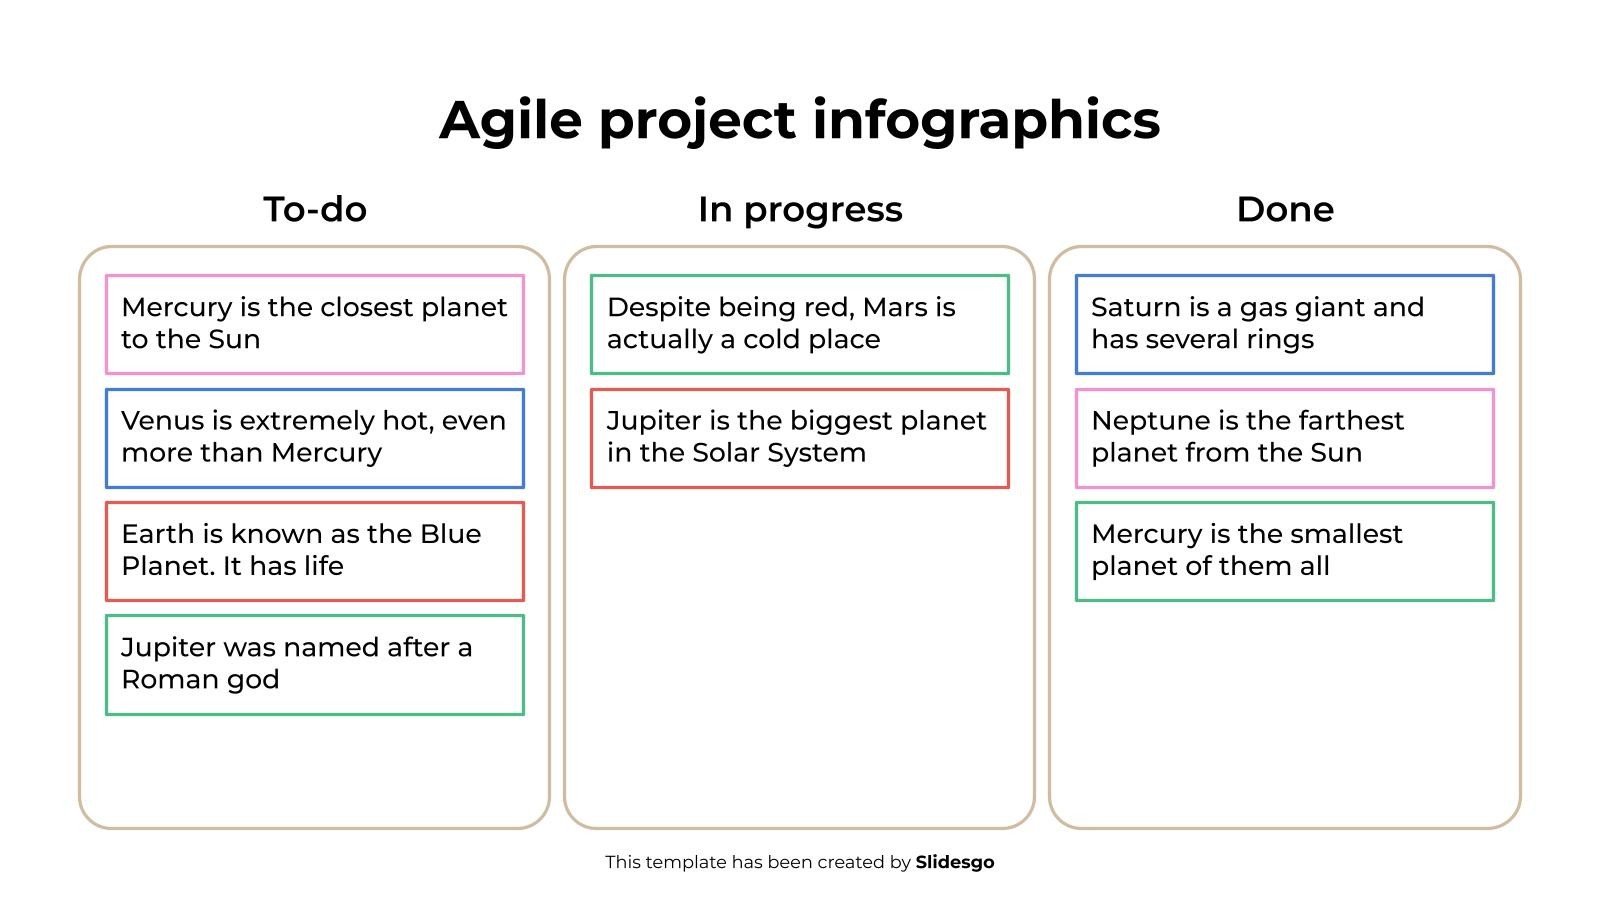
Task: Click empty space in To-do column
Action: point(315,770)
